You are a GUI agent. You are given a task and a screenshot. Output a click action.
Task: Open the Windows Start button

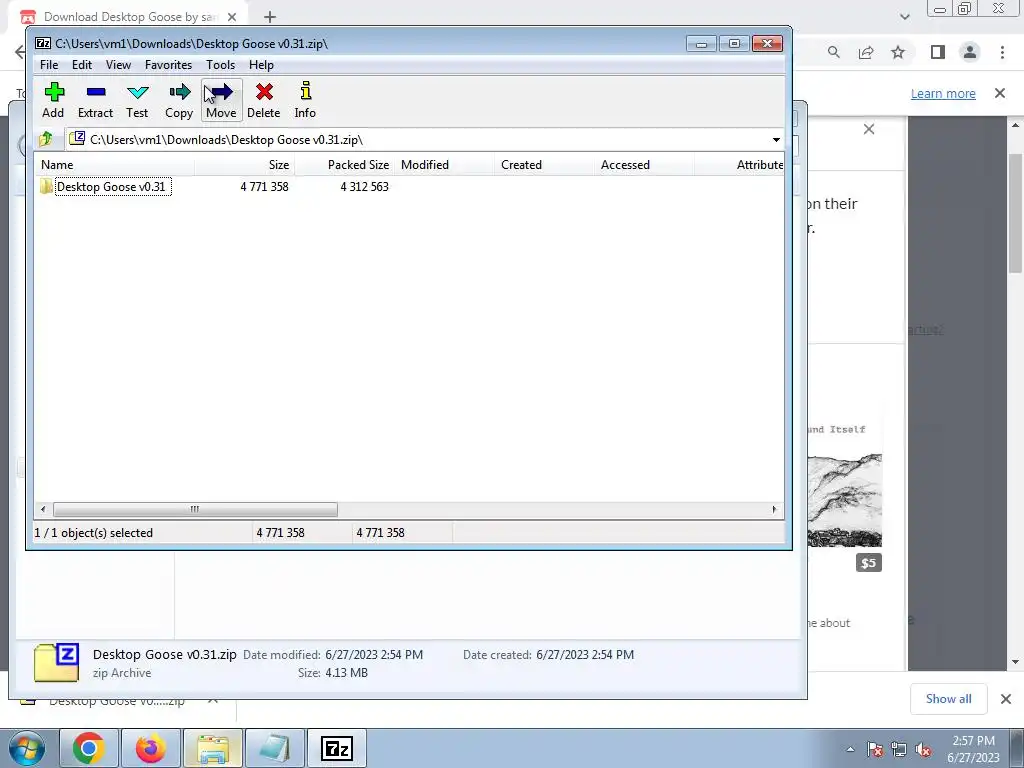27,748
